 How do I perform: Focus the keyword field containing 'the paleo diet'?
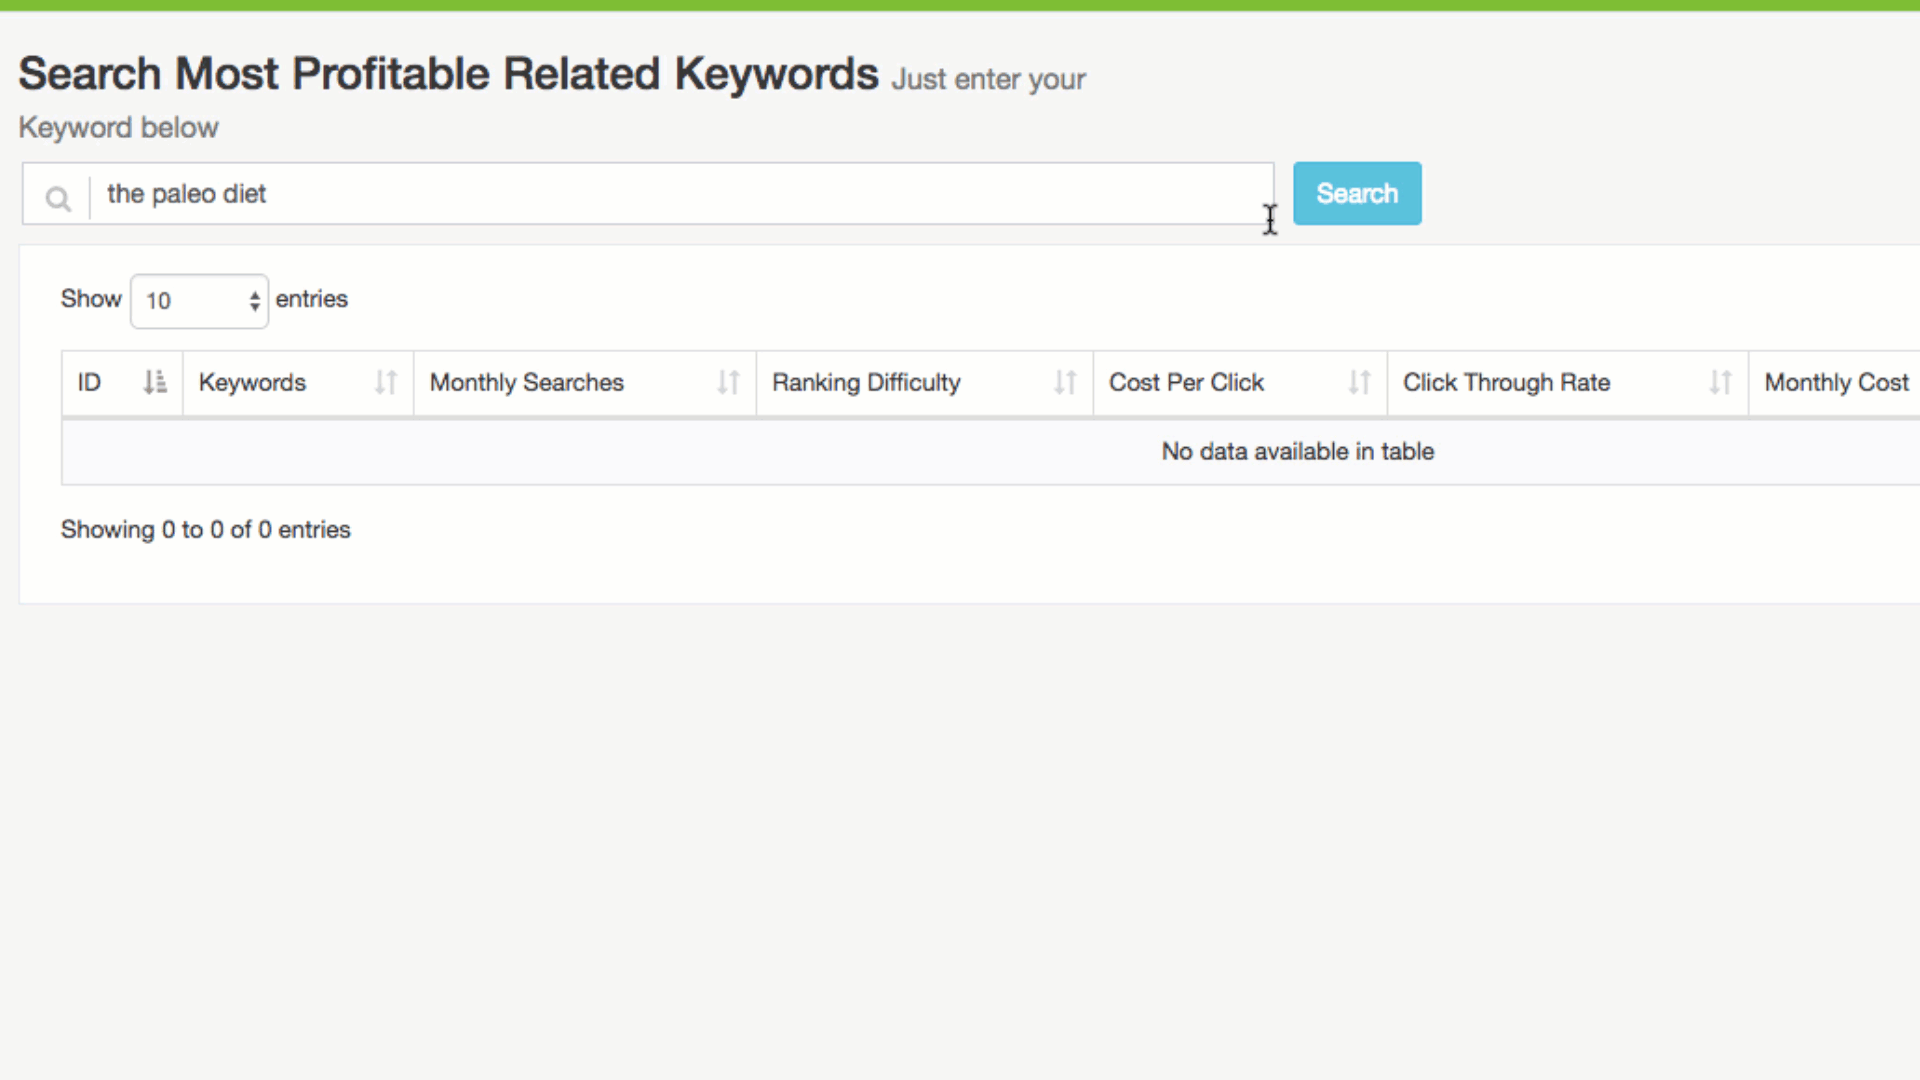point(680,194)
